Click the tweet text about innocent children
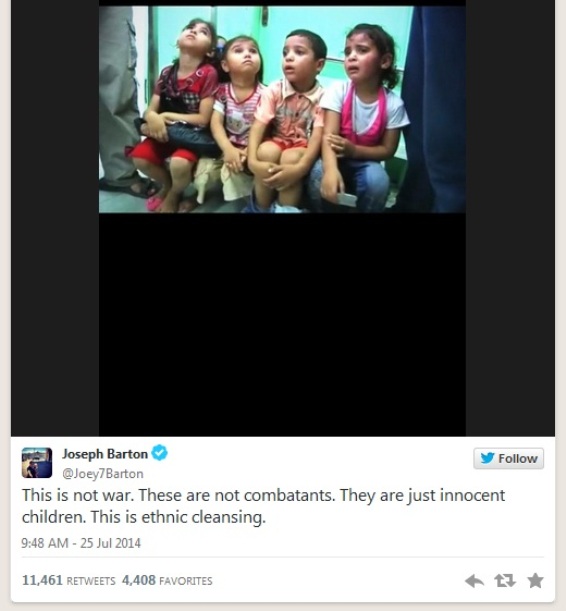 (263, 506)
